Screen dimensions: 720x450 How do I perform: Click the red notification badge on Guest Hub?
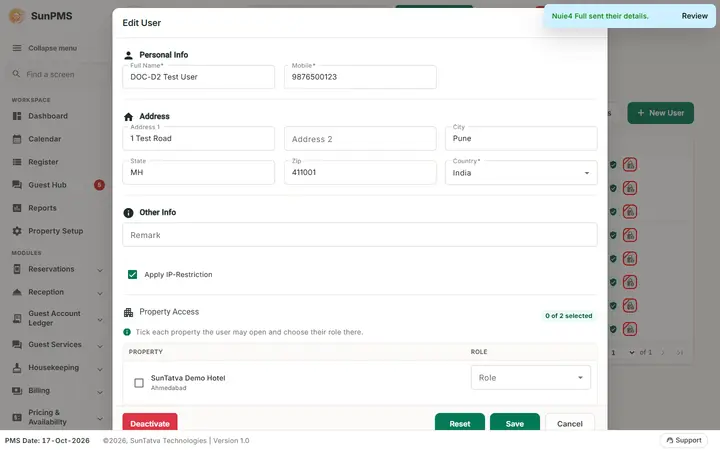(99, 185)
